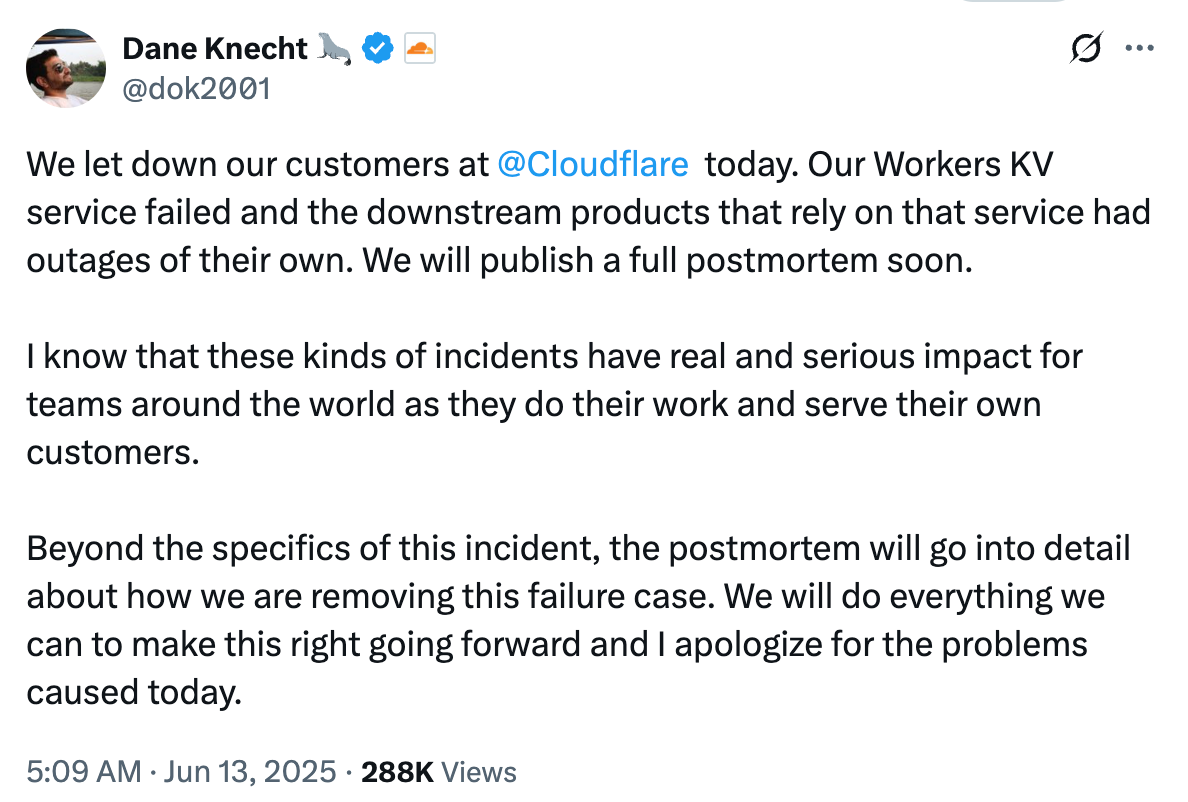Click the Jun 13, 2025 date
Image resolution: width=1188 pixels, height=802 pixels.
click(x=250, y=772)
